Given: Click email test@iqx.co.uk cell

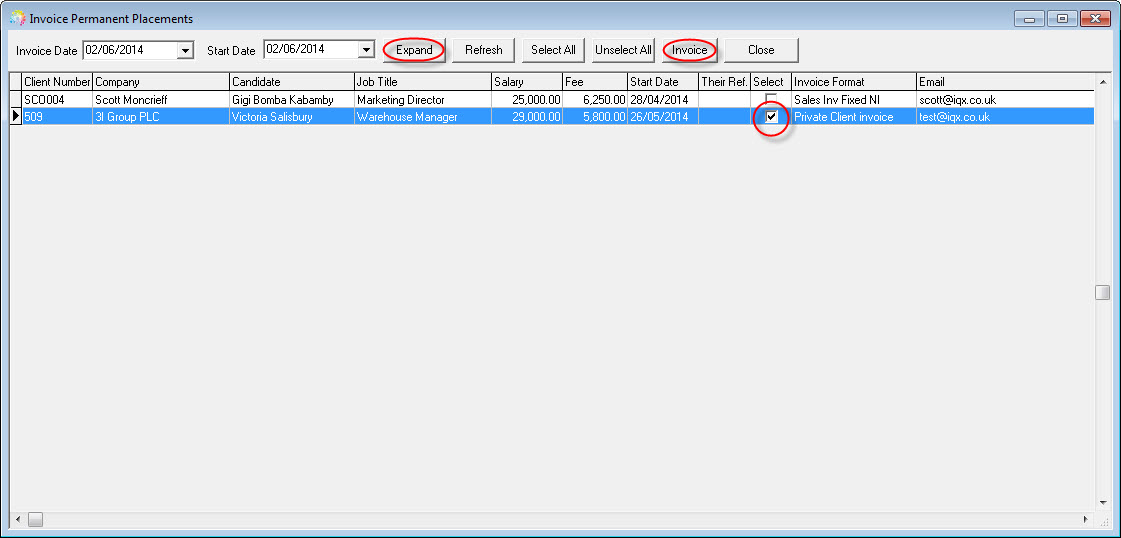Looking at the screenshot, I should 1005,117.
